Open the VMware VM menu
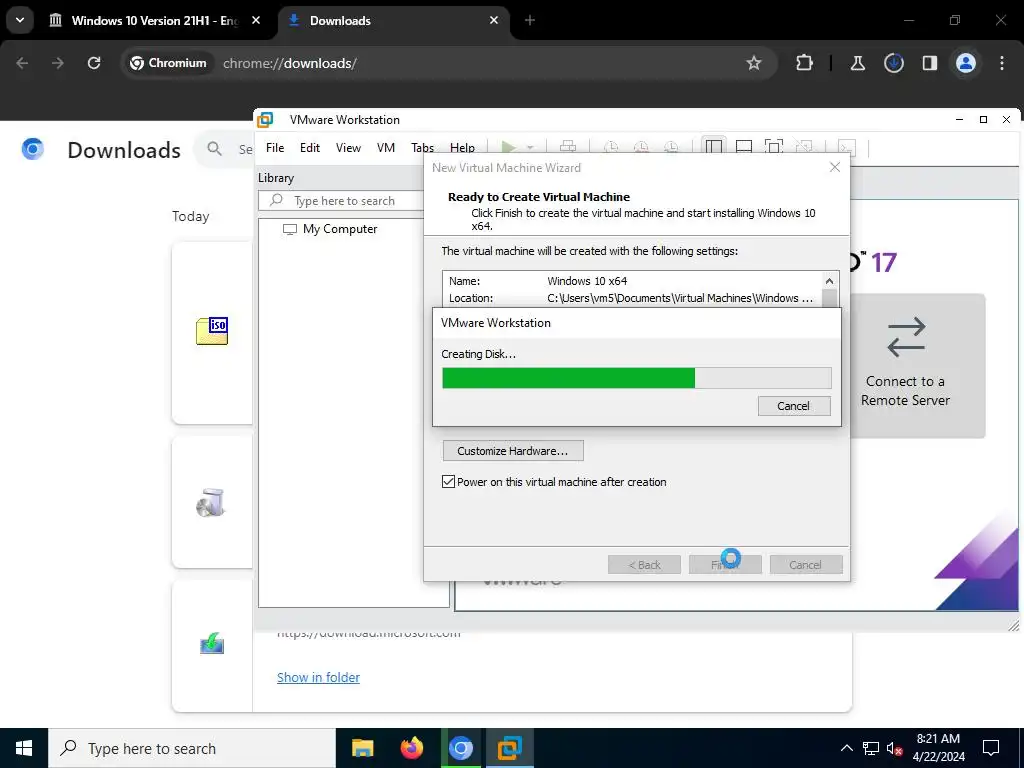Screen dimensions: 1024x768 [386, 148]
